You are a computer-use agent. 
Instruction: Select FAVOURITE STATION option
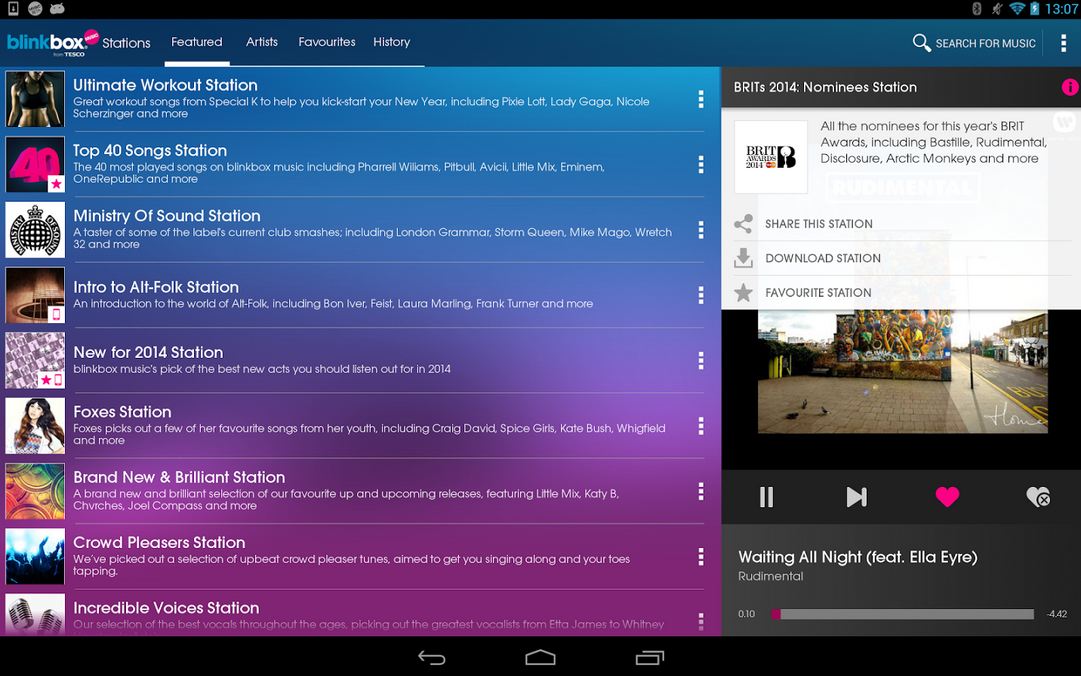pyautogui.click(x=818, y=293)
